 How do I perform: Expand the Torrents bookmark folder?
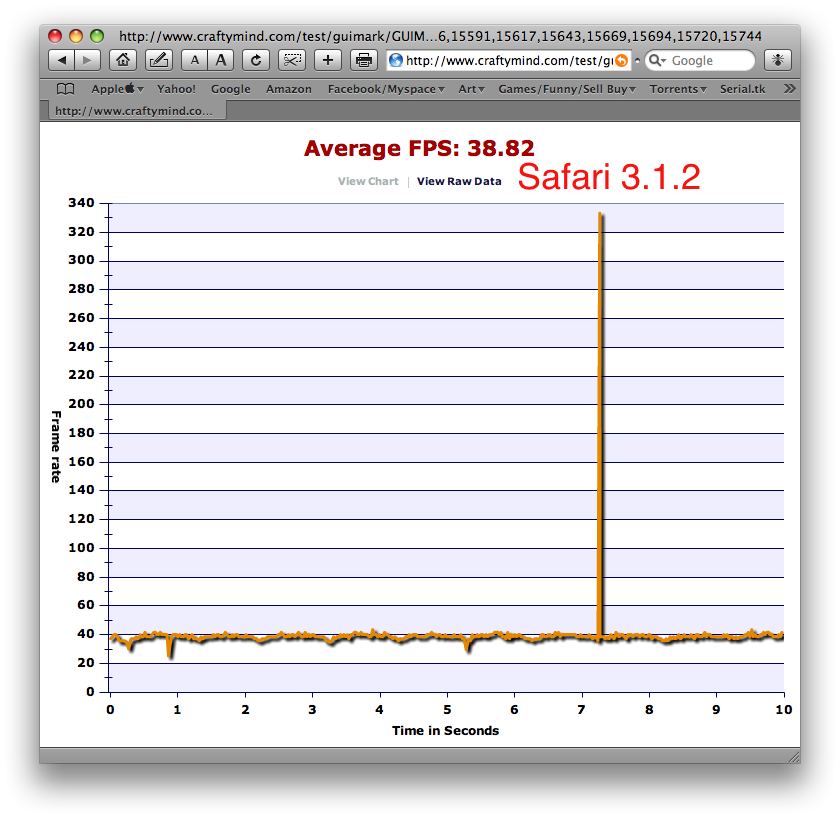(x=678, y=89)
